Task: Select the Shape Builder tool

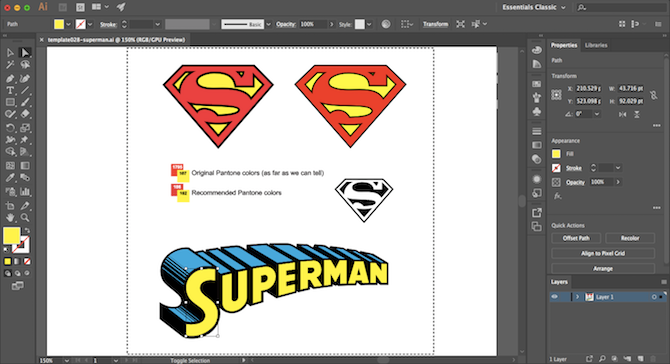Action: click(x=10, y=152)
